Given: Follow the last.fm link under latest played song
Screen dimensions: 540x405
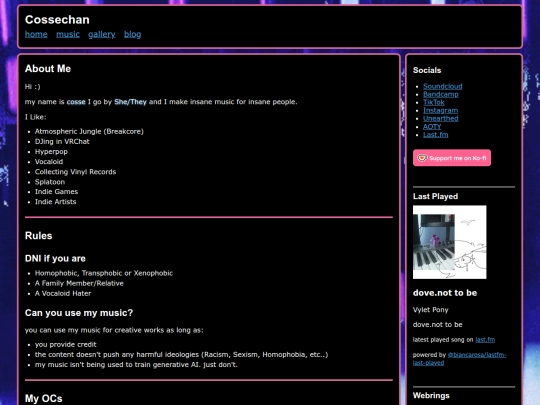Looking at the screenshot, I should [485, 340].
